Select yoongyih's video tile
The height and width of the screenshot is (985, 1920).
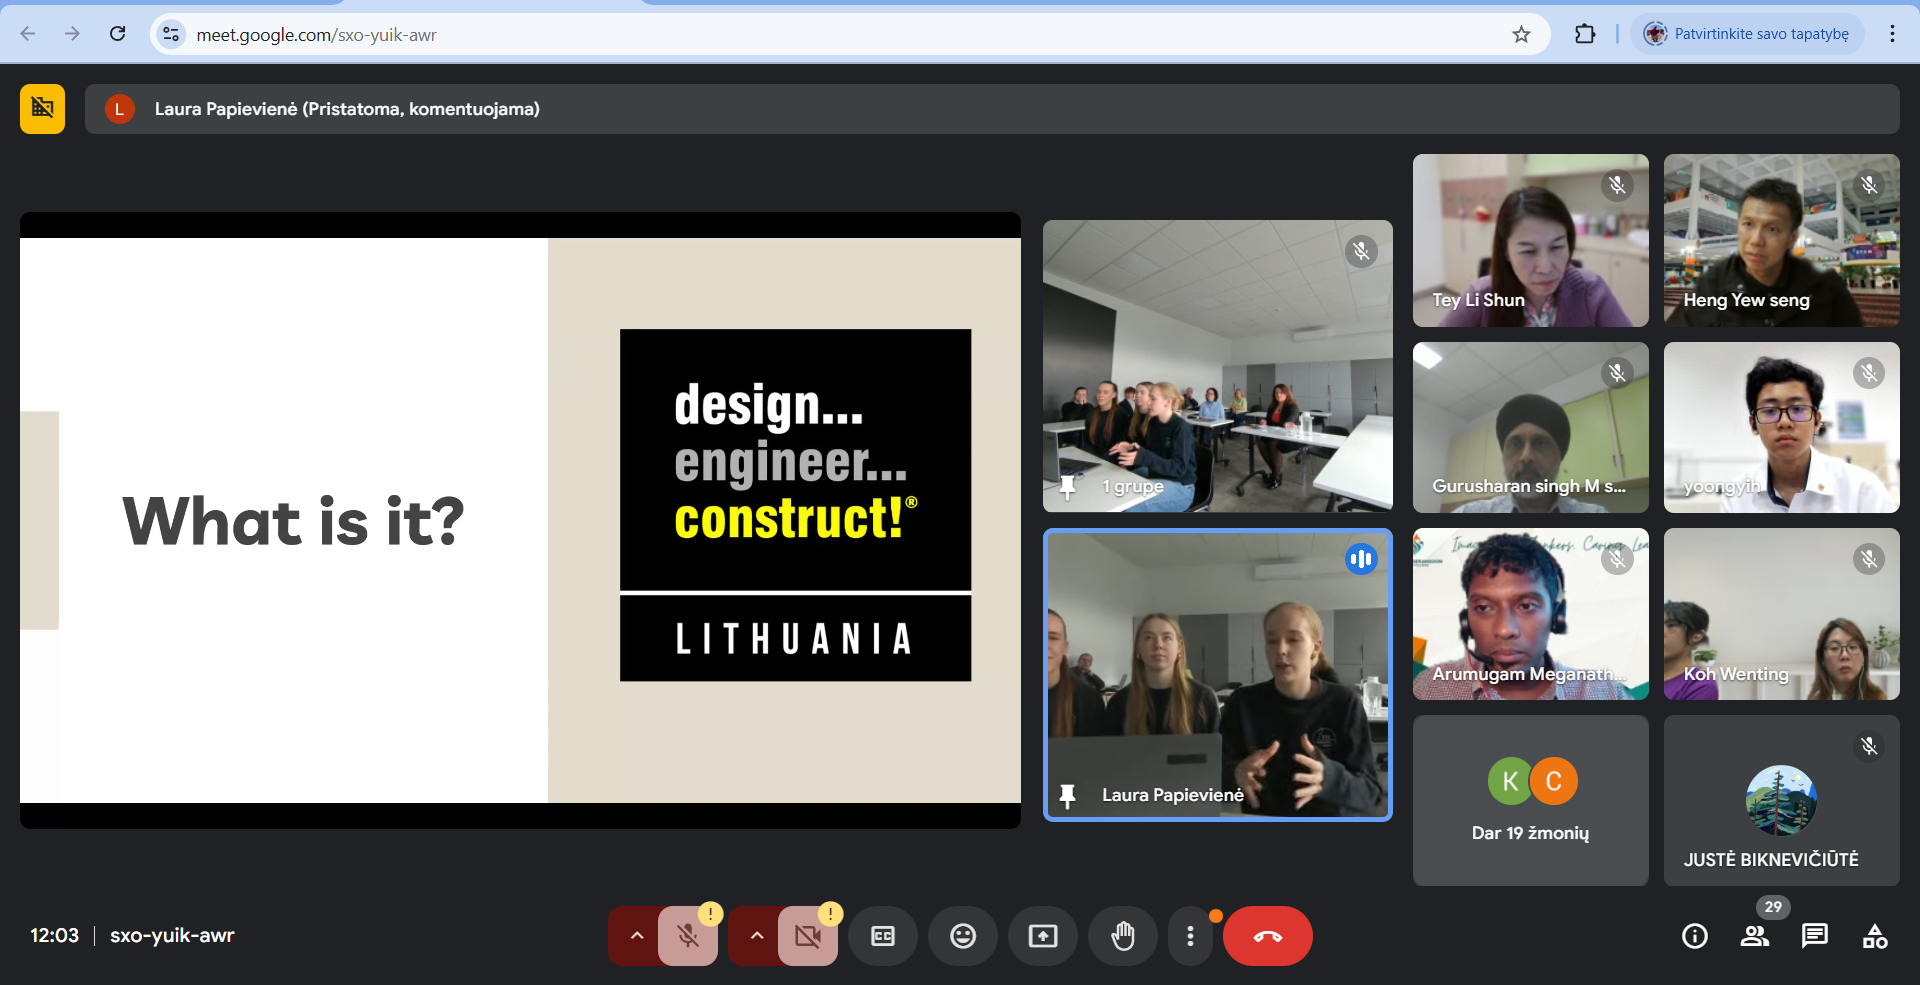point(1781,427)
